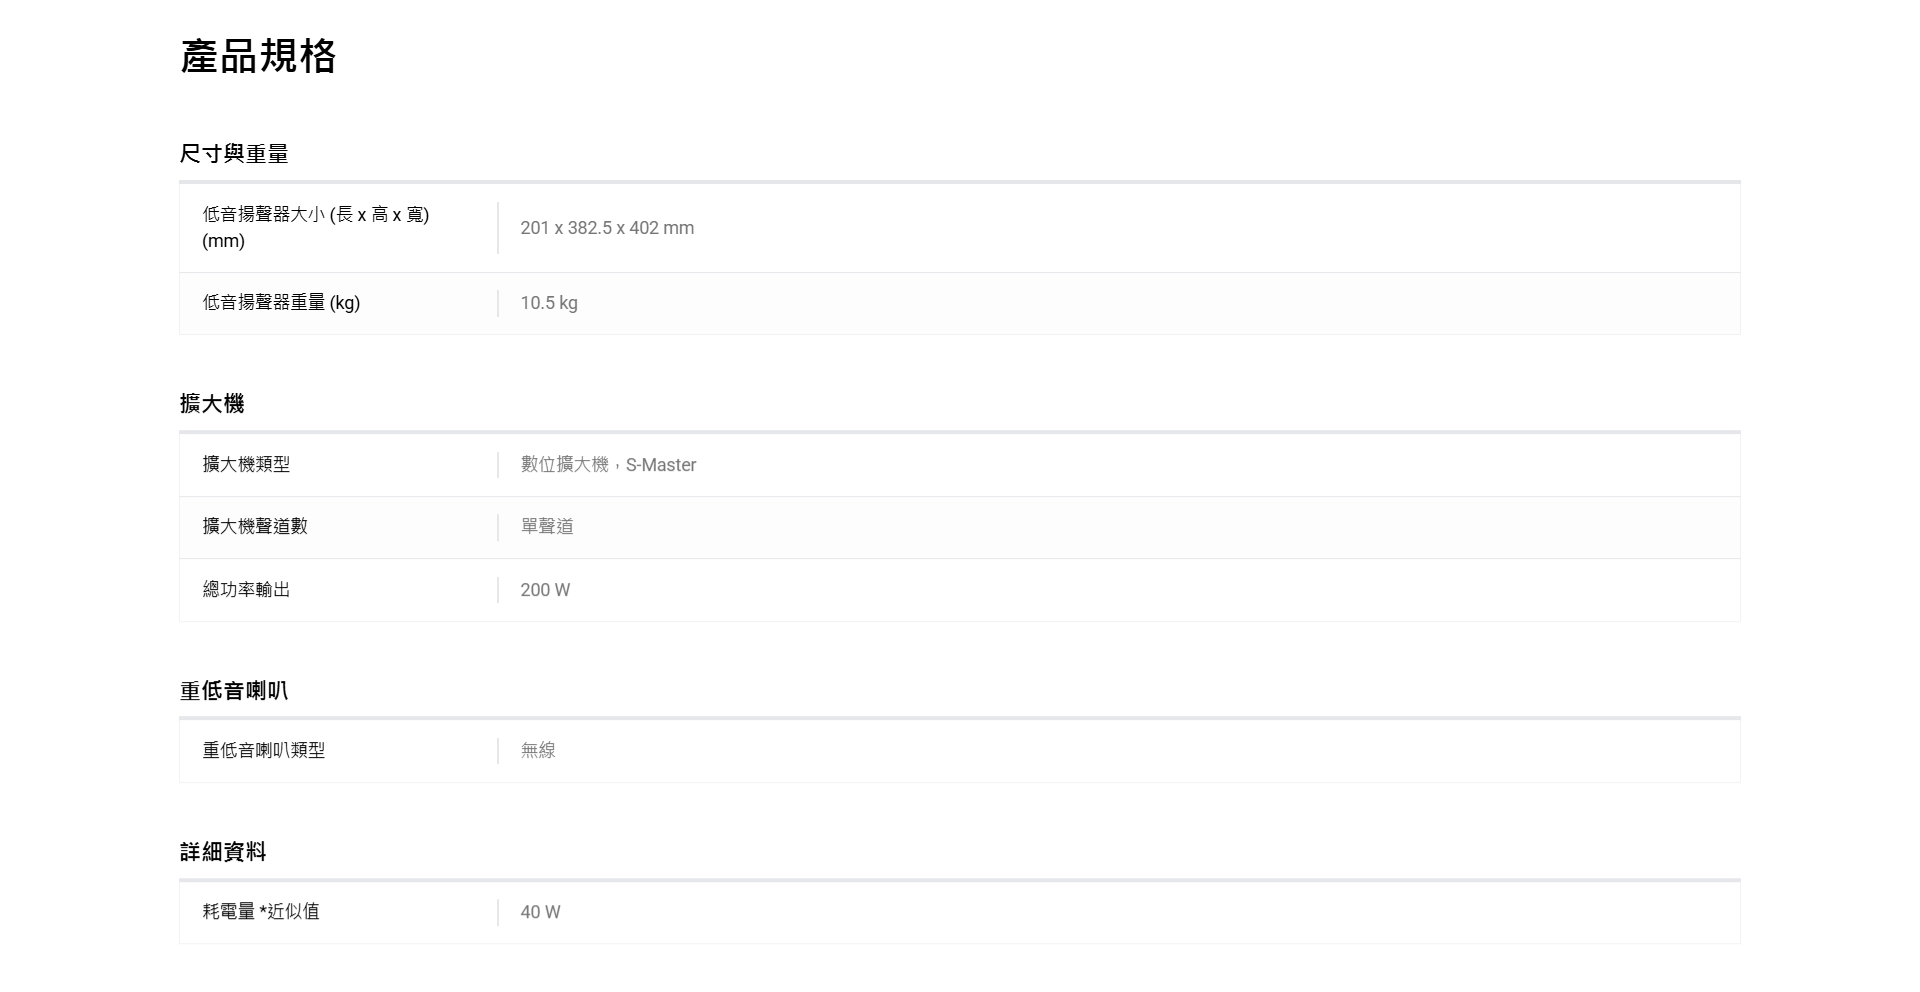Click the 擴大機聲道數 label
The width and height of the screenshot is (1920, 992).
[x=255, y=526]
